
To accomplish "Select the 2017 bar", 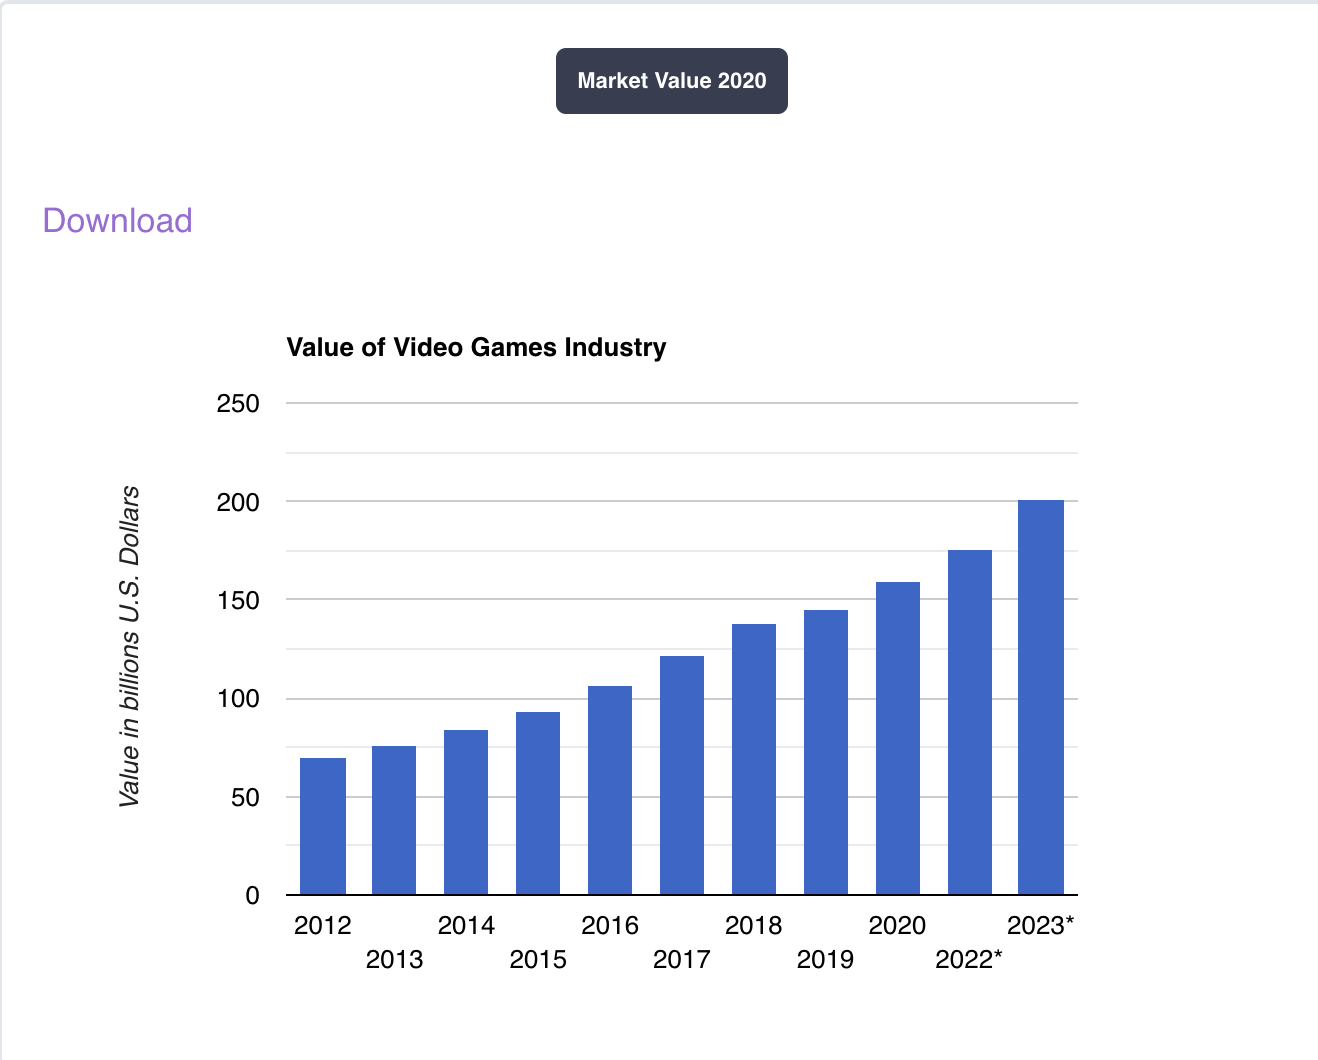I will pyautogui.click(x=682, y=775).
